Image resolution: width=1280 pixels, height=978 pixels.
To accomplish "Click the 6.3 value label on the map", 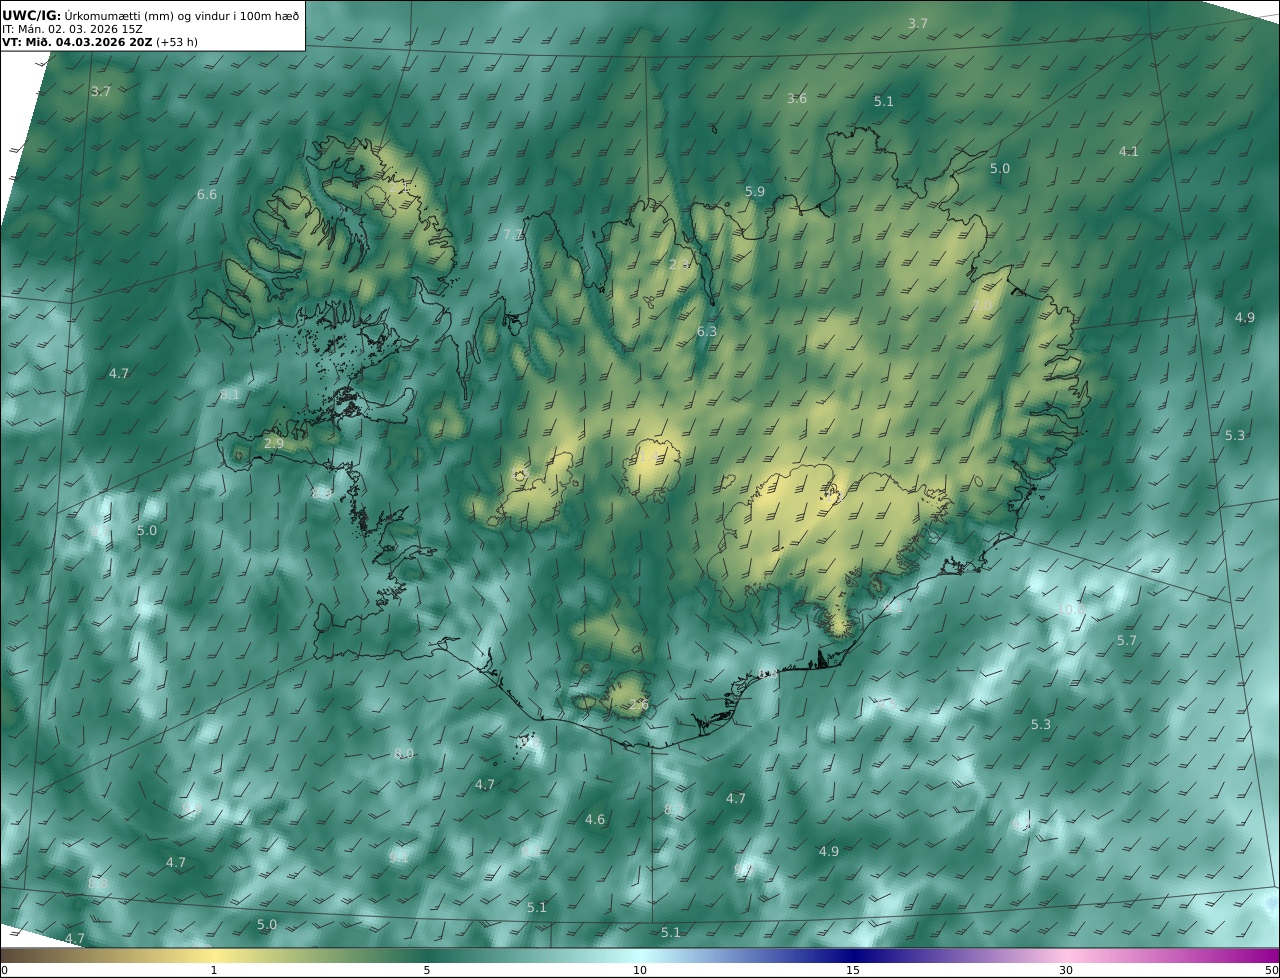I will [x=707, y=331].
